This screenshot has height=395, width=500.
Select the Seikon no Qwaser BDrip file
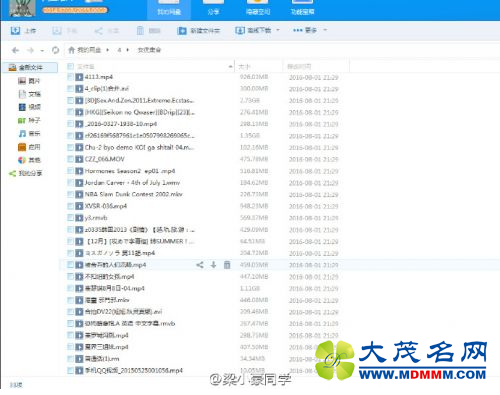[139, 112]
